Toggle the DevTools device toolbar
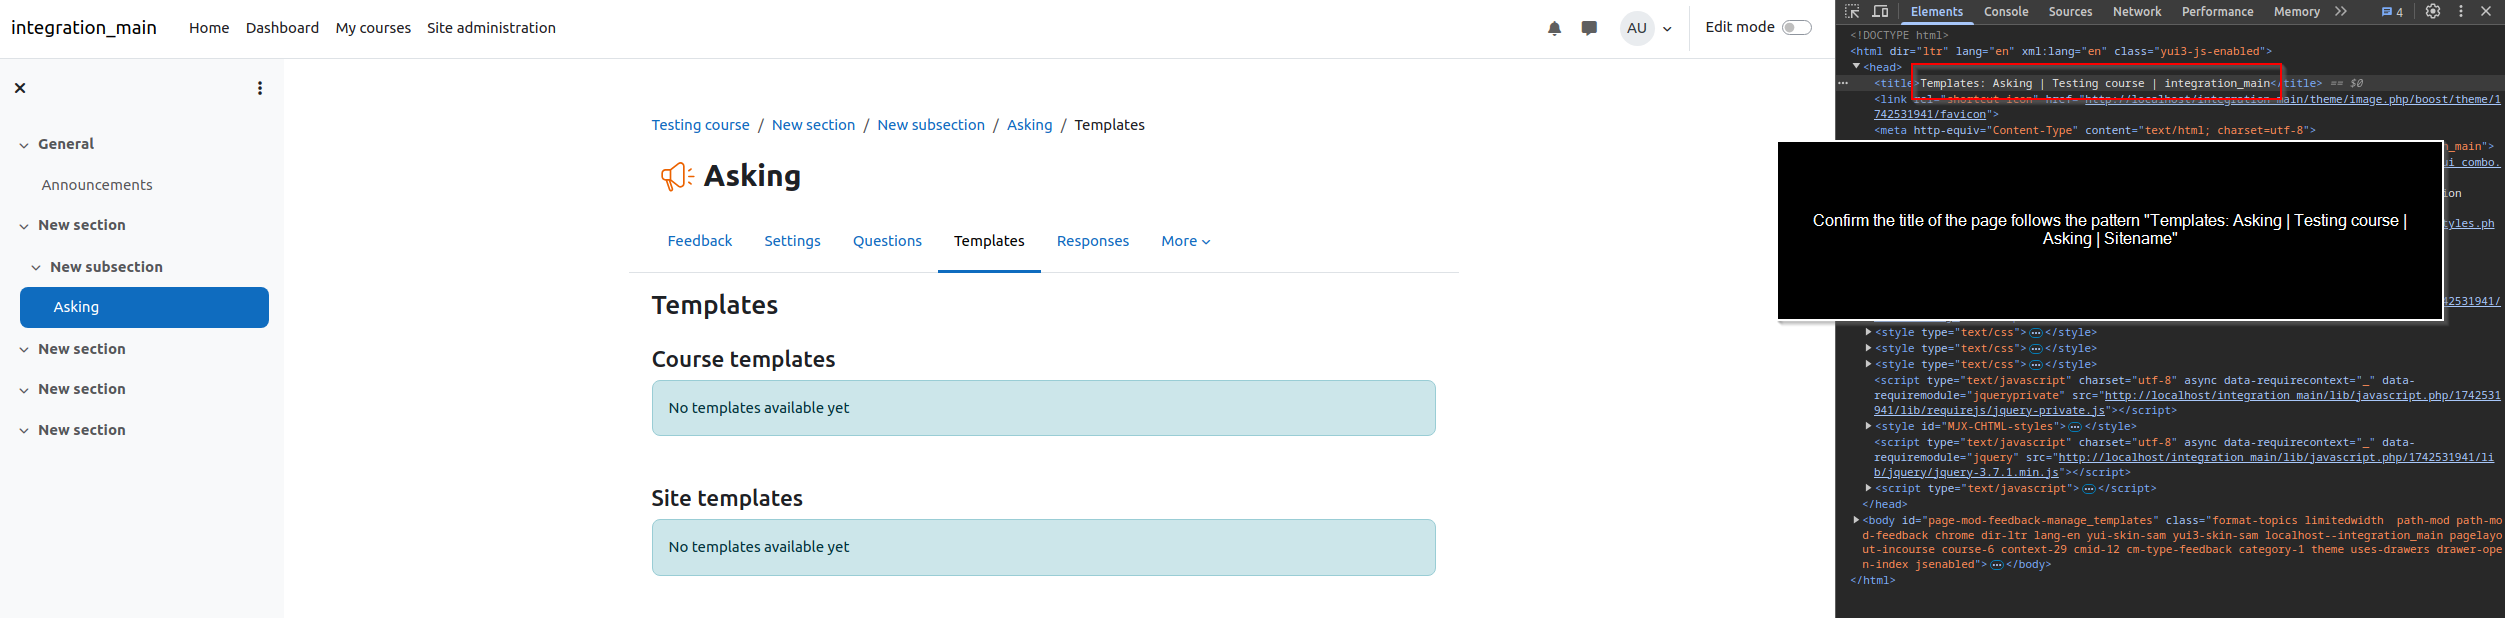 click(x=1880, y=11)
